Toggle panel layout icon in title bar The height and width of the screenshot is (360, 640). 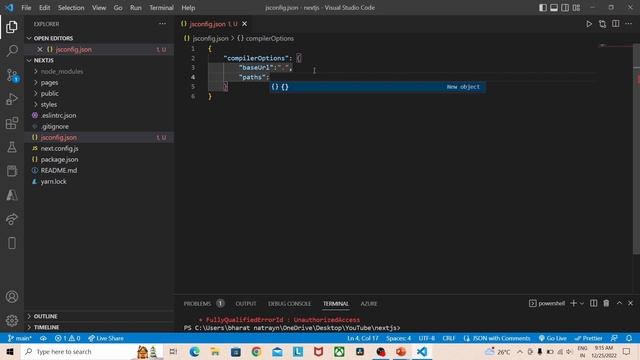[554, 8]
